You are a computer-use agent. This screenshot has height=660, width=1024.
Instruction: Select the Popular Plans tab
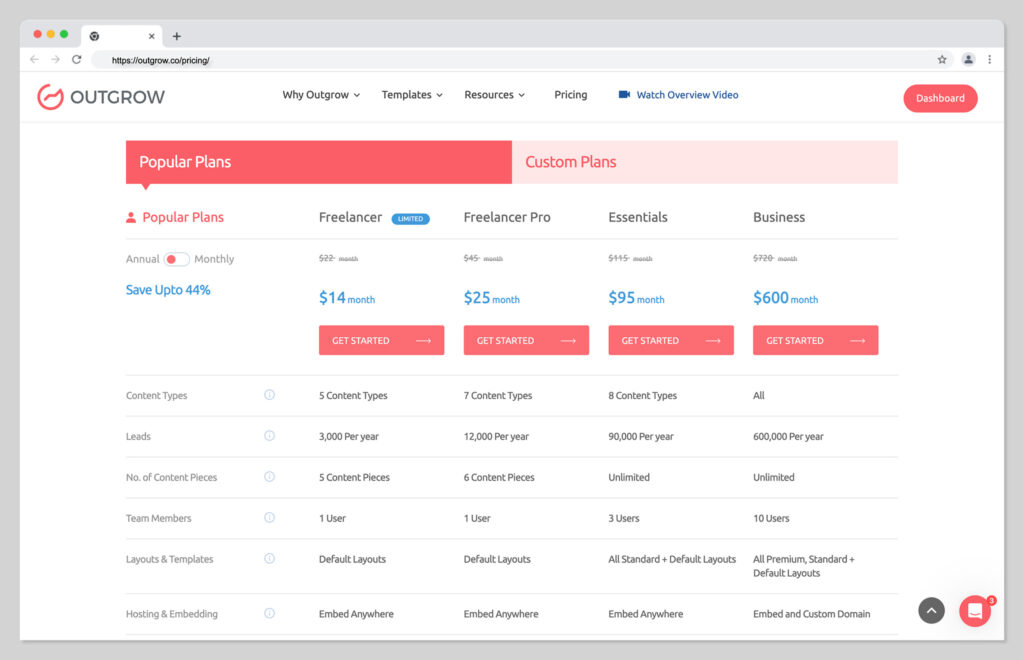coord(318,162)
